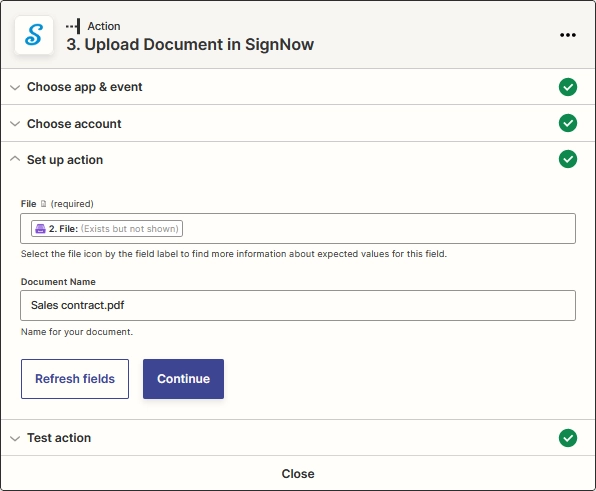
Task: Click inside the File input field
Action: (x=298, y=228)
